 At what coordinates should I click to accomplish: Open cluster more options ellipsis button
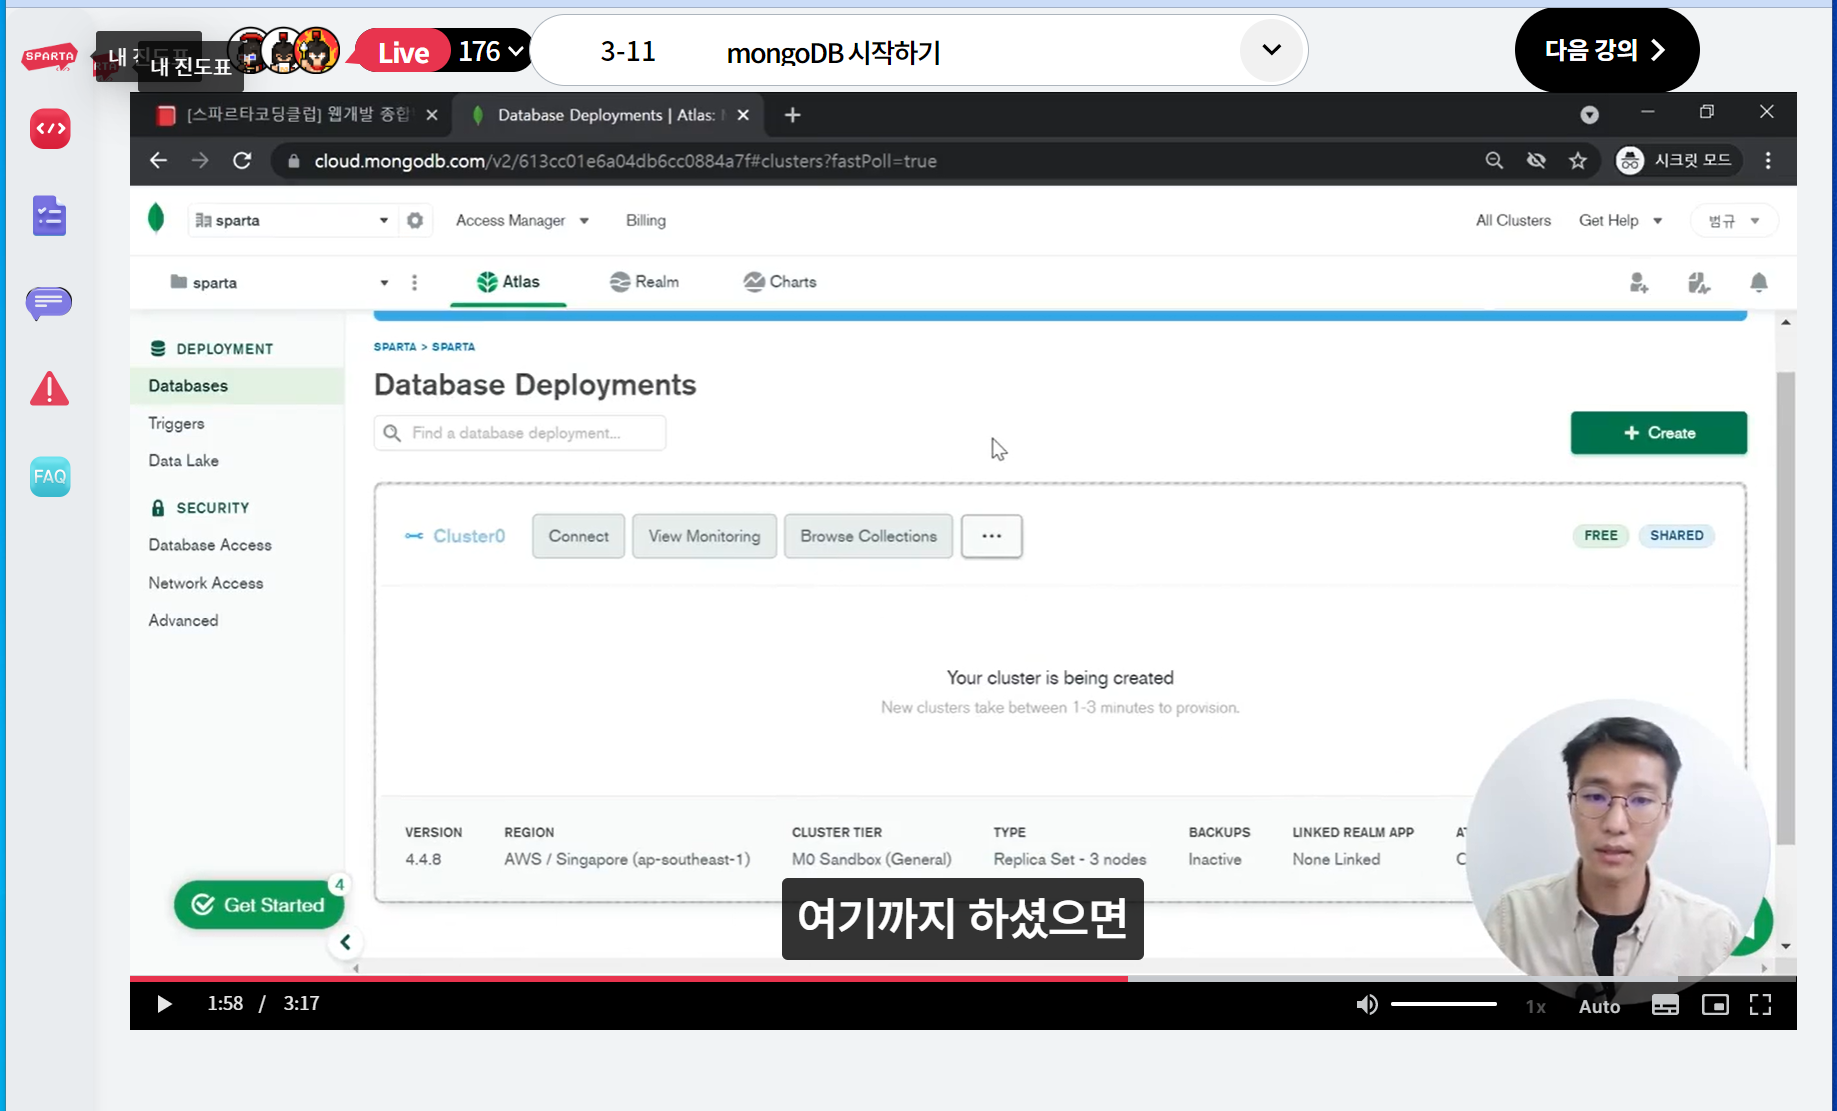pyautogui.click(x=991, y=536)
